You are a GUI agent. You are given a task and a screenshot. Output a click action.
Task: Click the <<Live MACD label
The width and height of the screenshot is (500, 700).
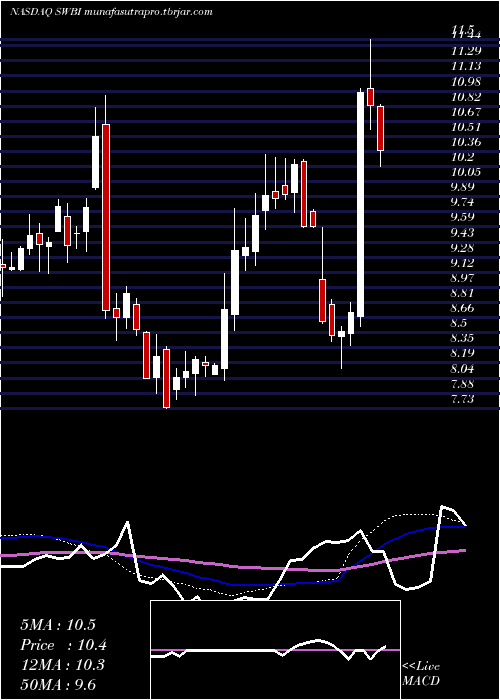(421, 674)
